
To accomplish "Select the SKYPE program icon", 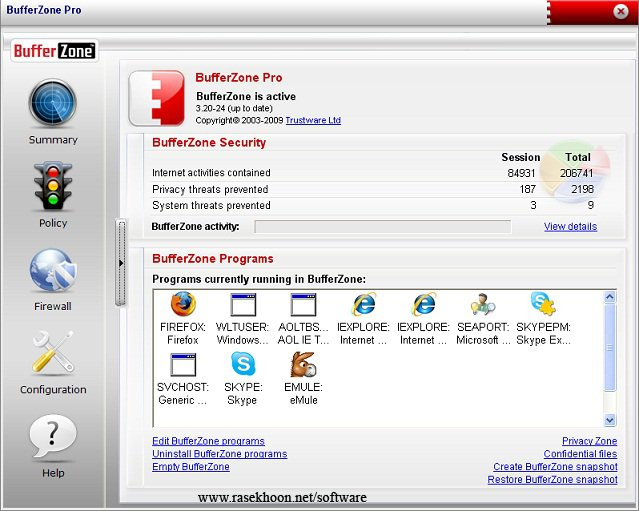I will [x=243, y=364].
